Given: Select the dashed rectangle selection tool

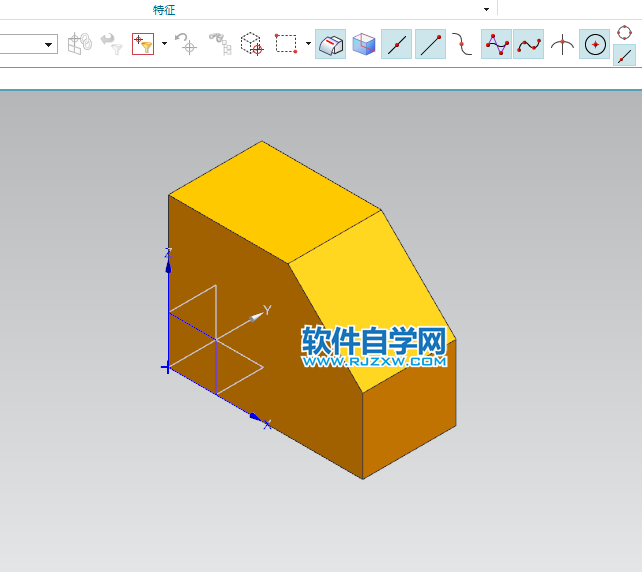Looking at the screenshot, I should (x=286, y=45).
